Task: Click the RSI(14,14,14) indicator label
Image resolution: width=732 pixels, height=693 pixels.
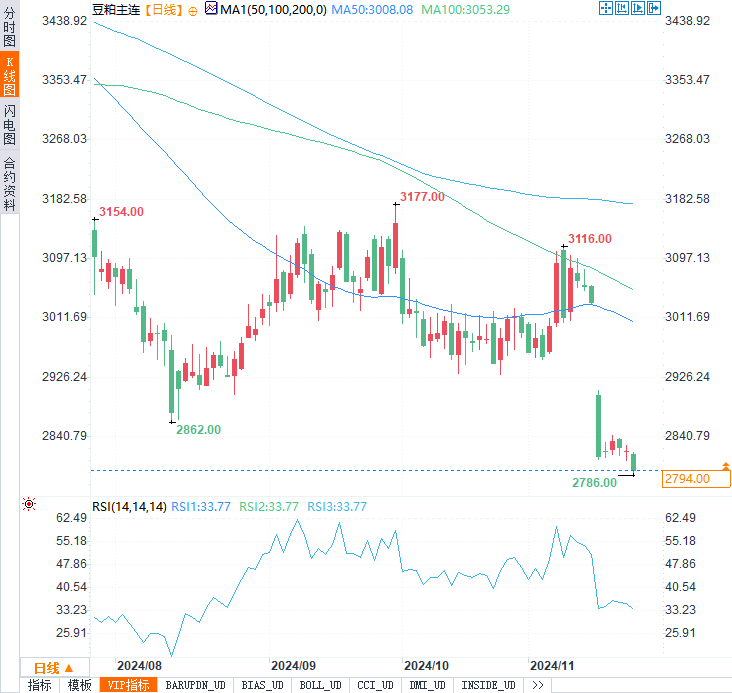Action: pyautogui.click(x=129, y=507)
